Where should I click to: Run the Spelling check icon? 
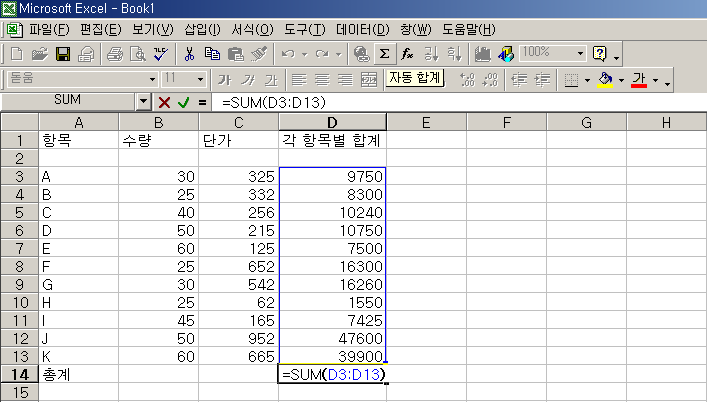[161, 54]
